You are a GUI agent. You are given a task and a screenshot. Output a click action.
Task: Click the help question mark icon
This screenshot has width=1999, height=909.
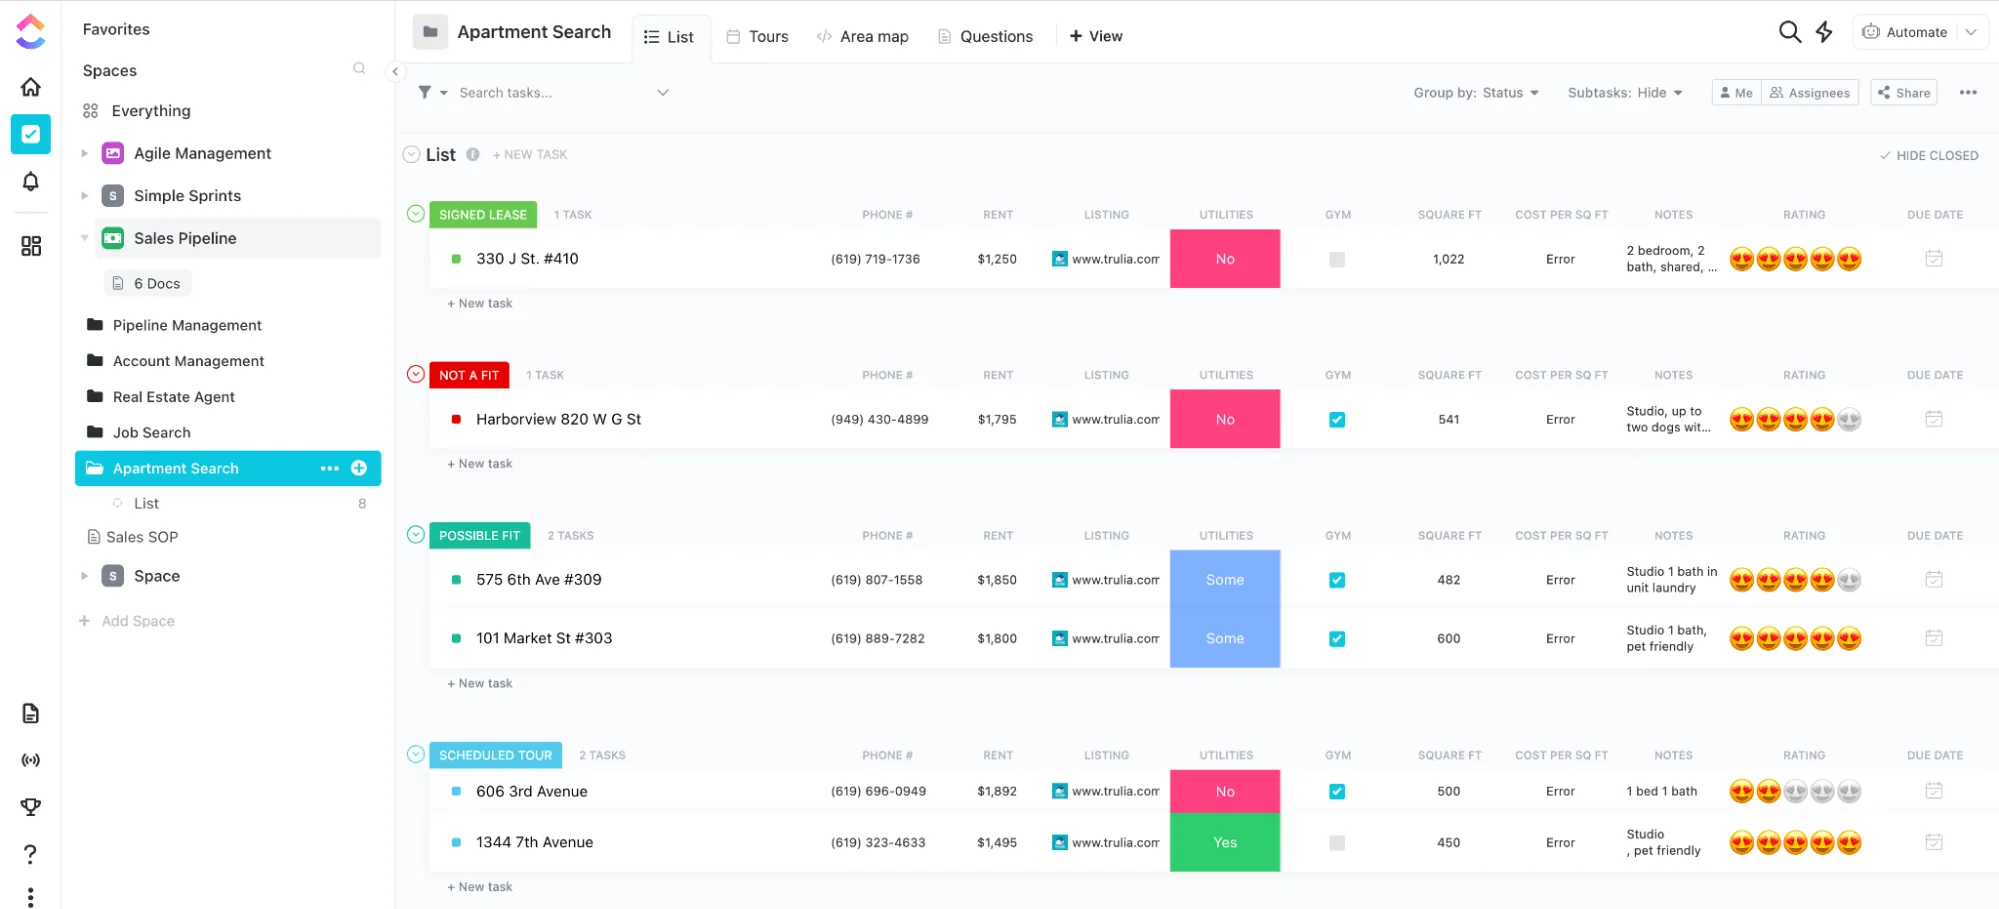31,853
